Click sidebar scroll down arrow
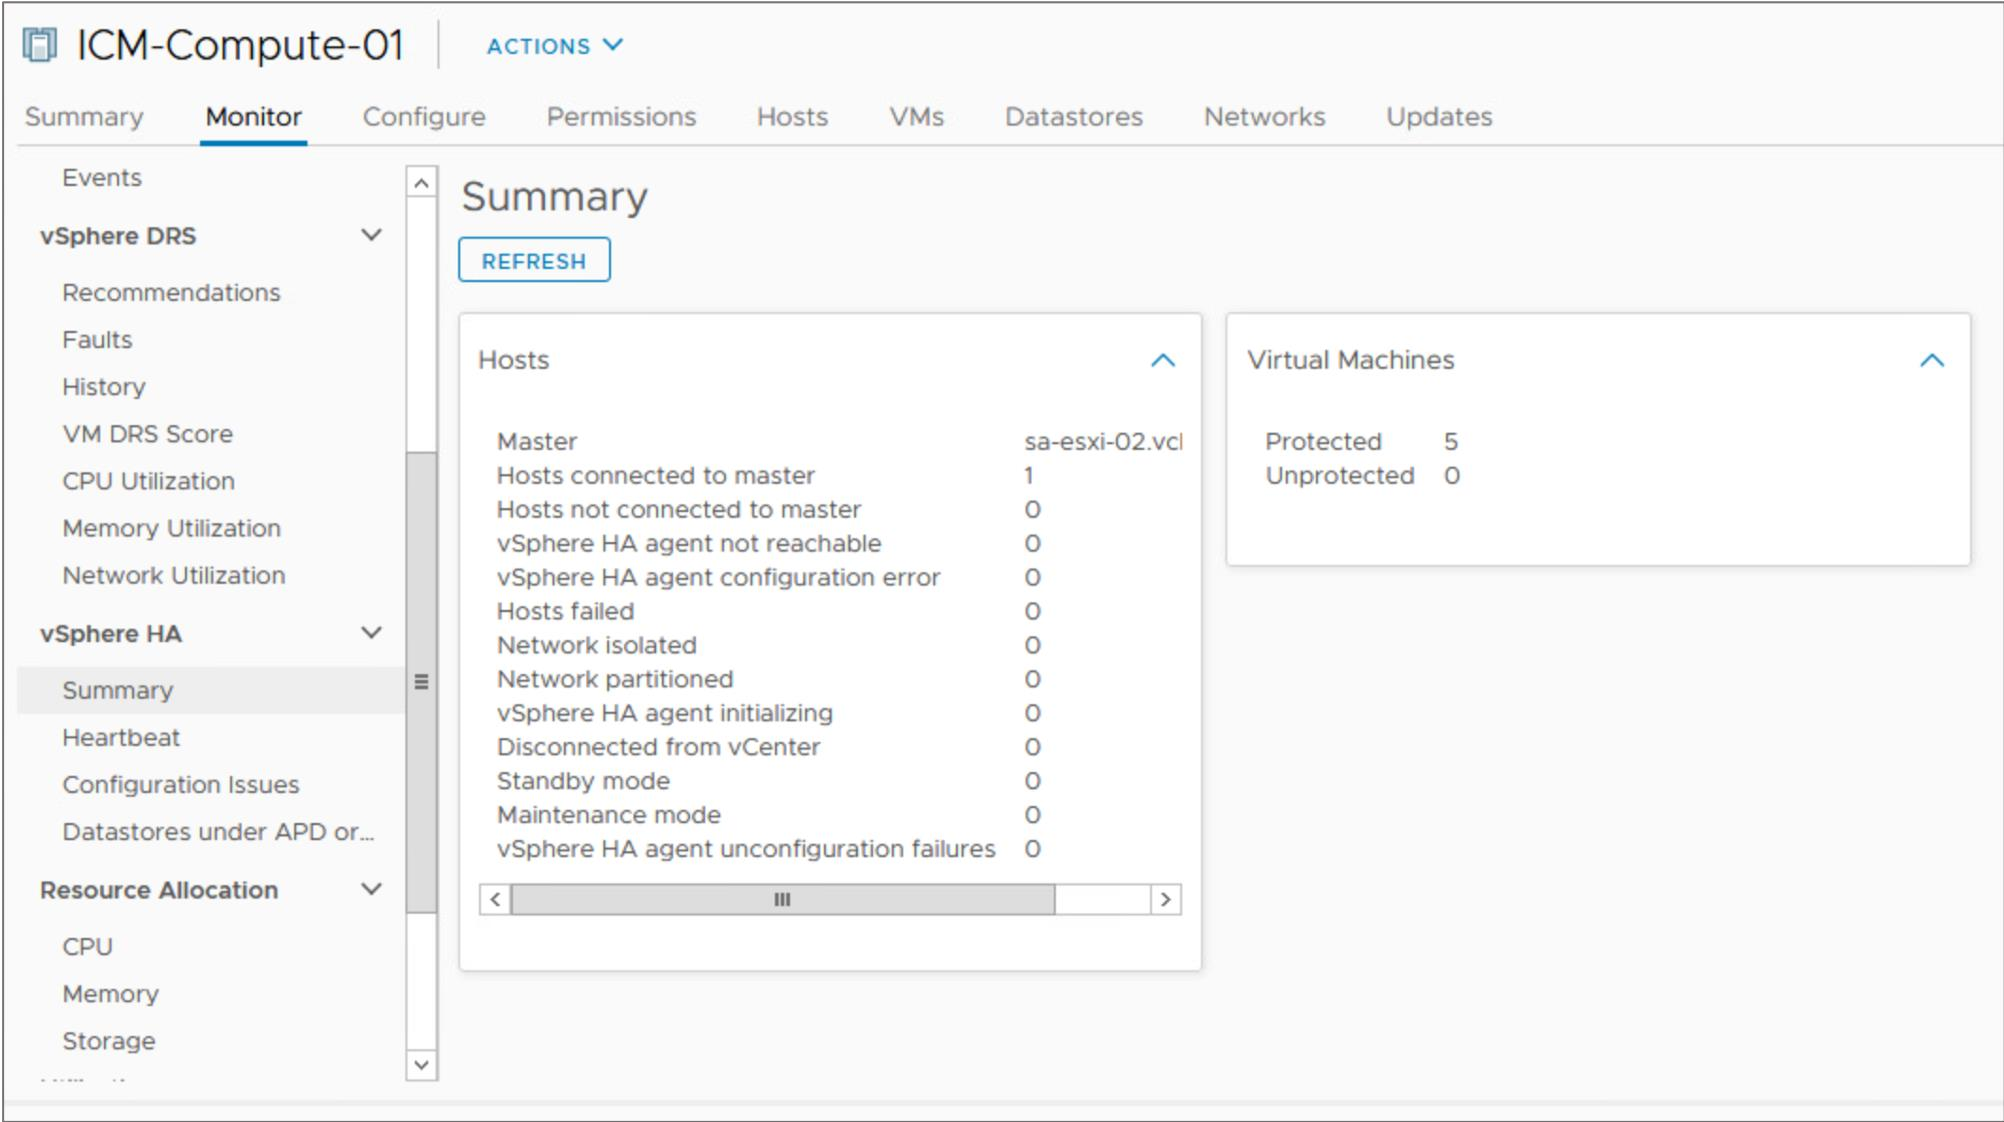The width and height of the screenshot is (2004, 1122). tap(421, 1065)
